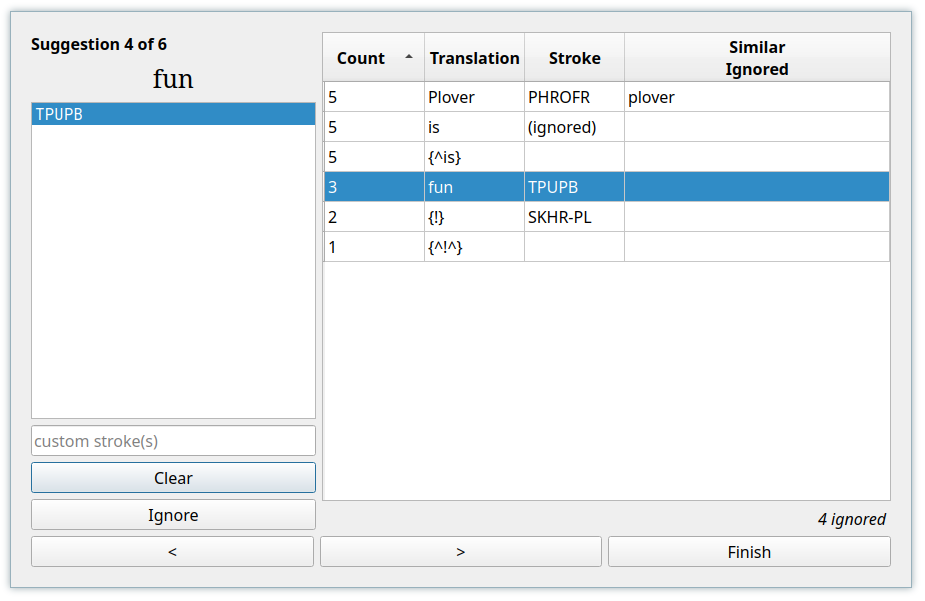
Task: Click the PHROFR stroke cell
Action: click(574, 97)
